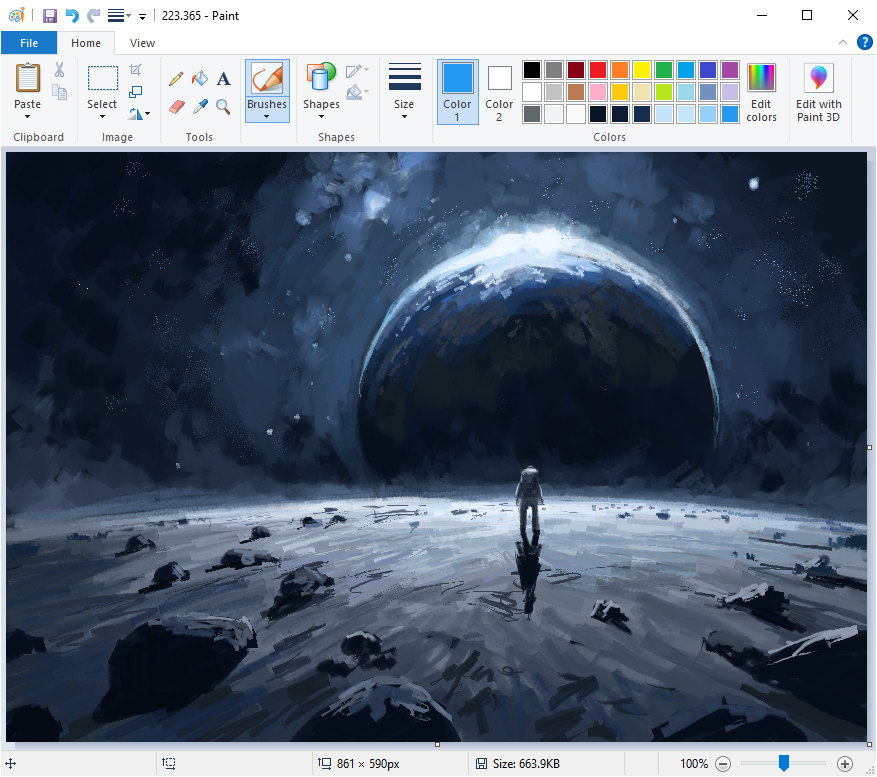877x777 pixels.
Task: Click Edit colors button
Action: point(761,92)
